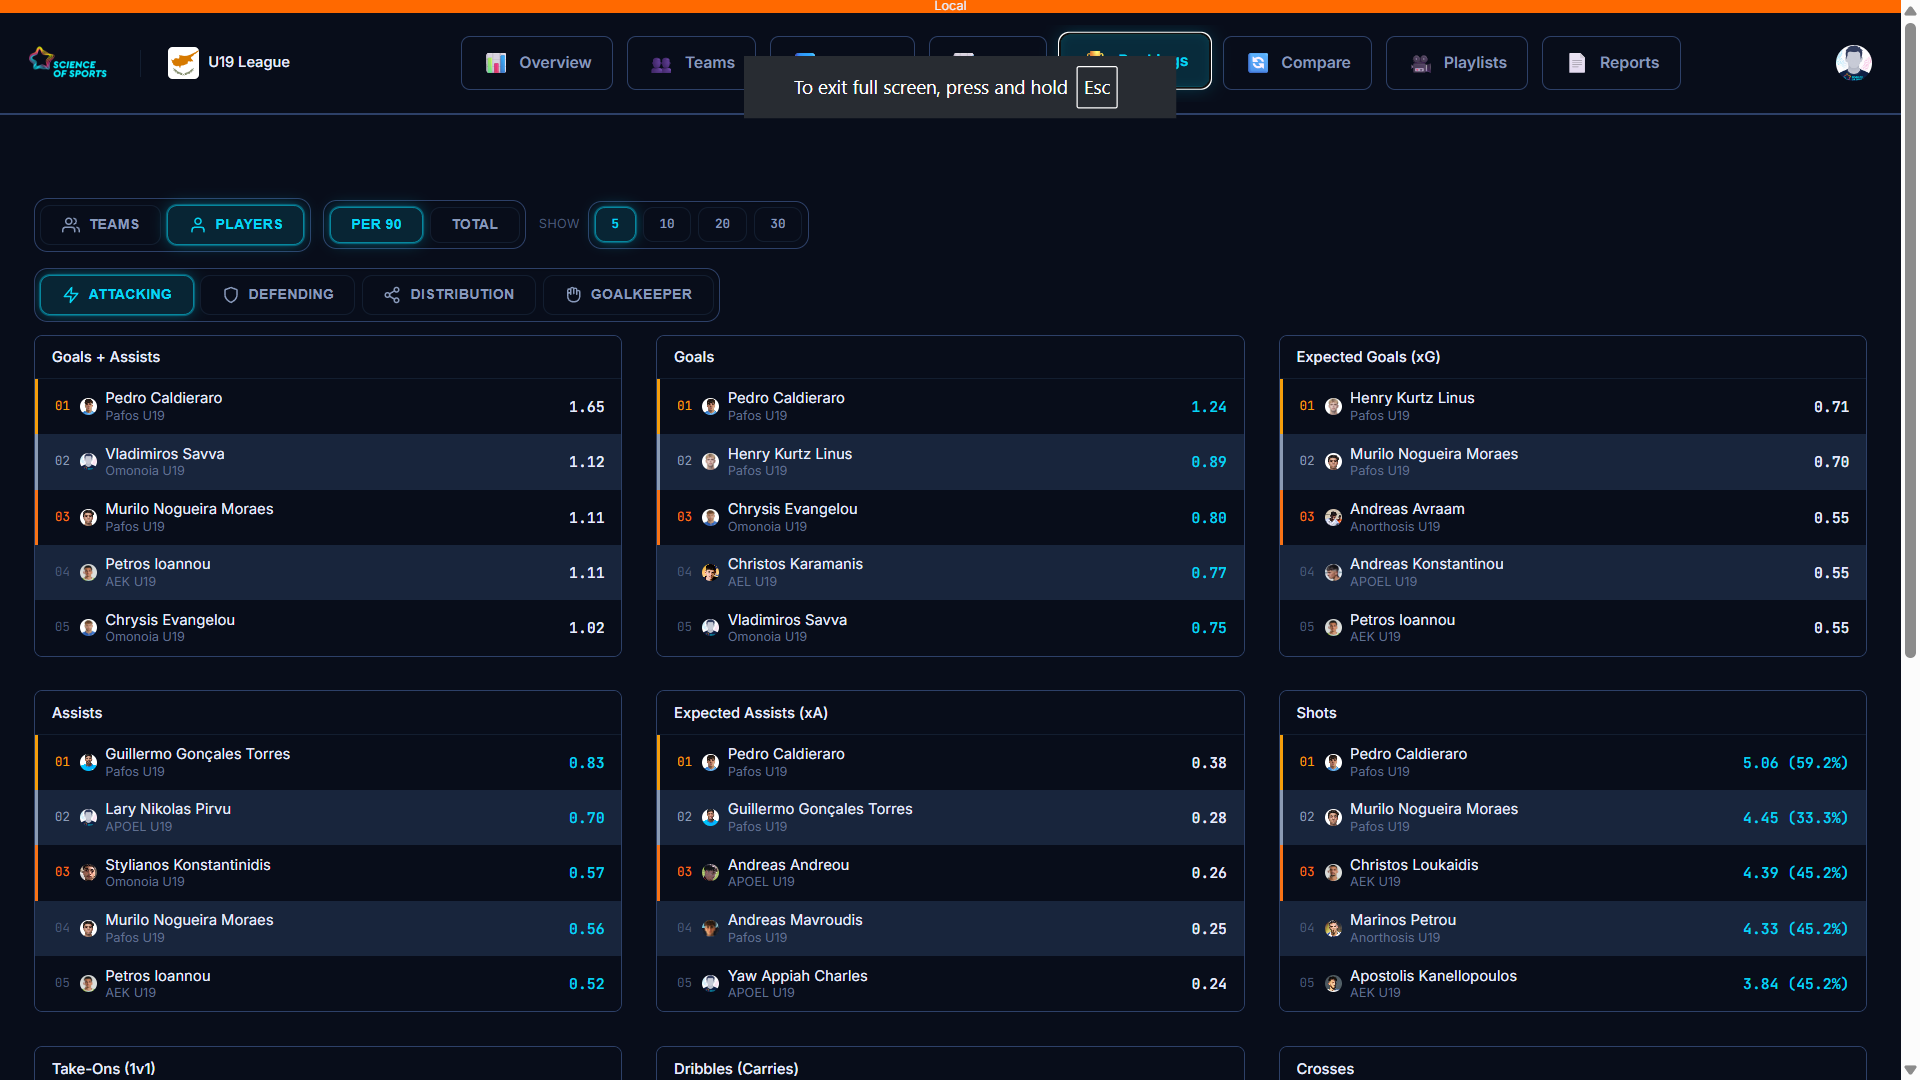
Task: Click the Expected Assists (xA) card title
Action: (750, 713)
